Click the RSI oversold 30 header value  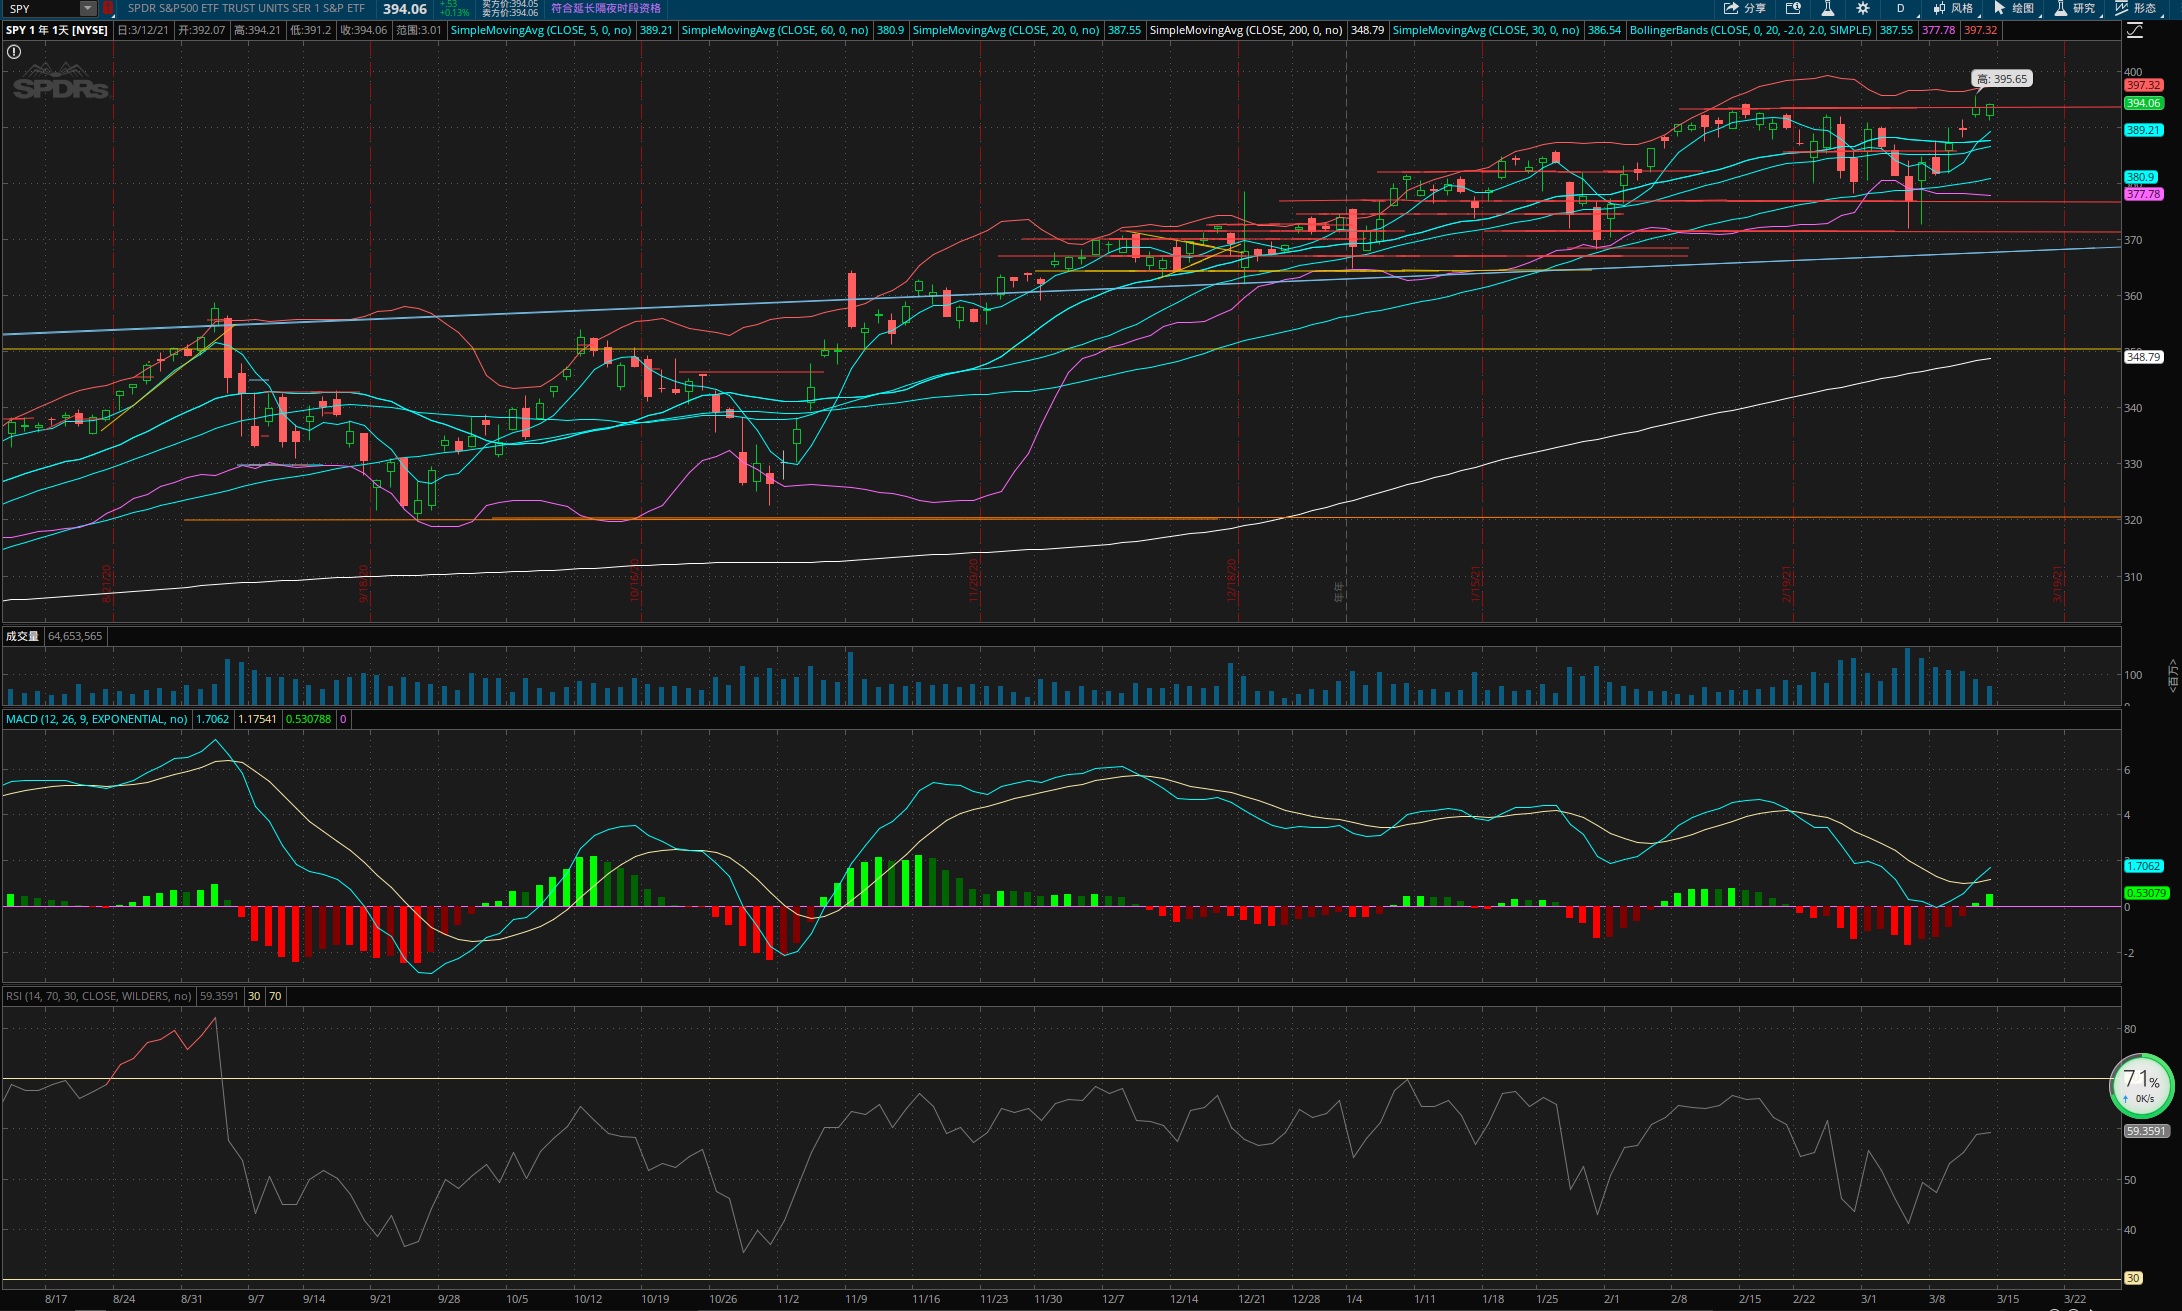[x=254, y=996]
